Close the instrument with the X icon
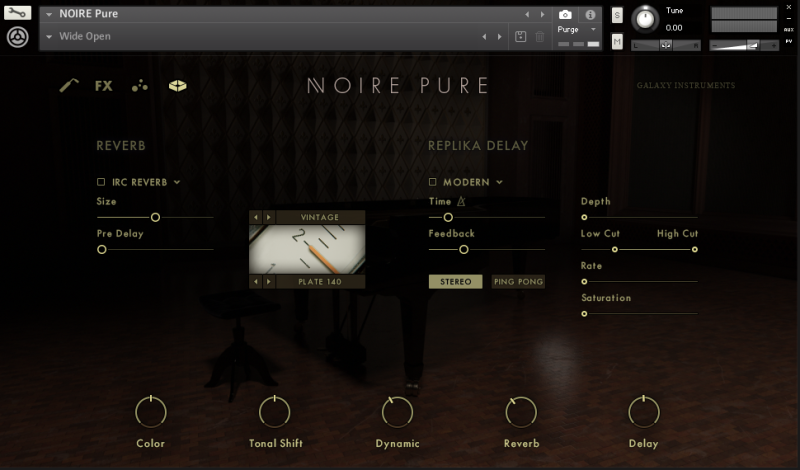 [x=789, y=7]
